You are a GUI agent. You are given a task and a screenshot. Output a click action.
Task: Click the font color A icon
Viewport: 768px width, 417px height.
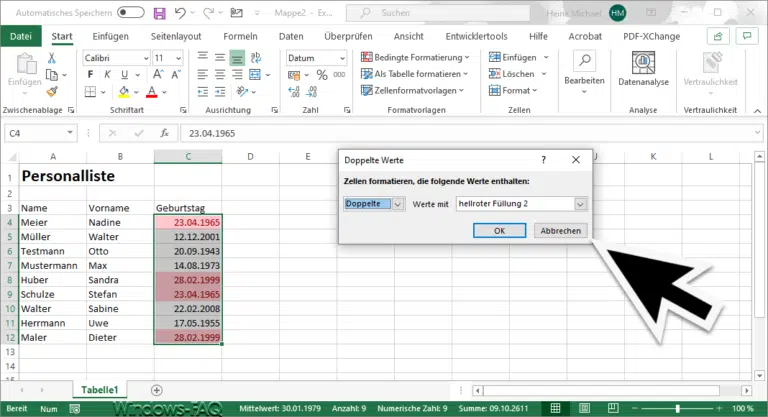[152, 92]
